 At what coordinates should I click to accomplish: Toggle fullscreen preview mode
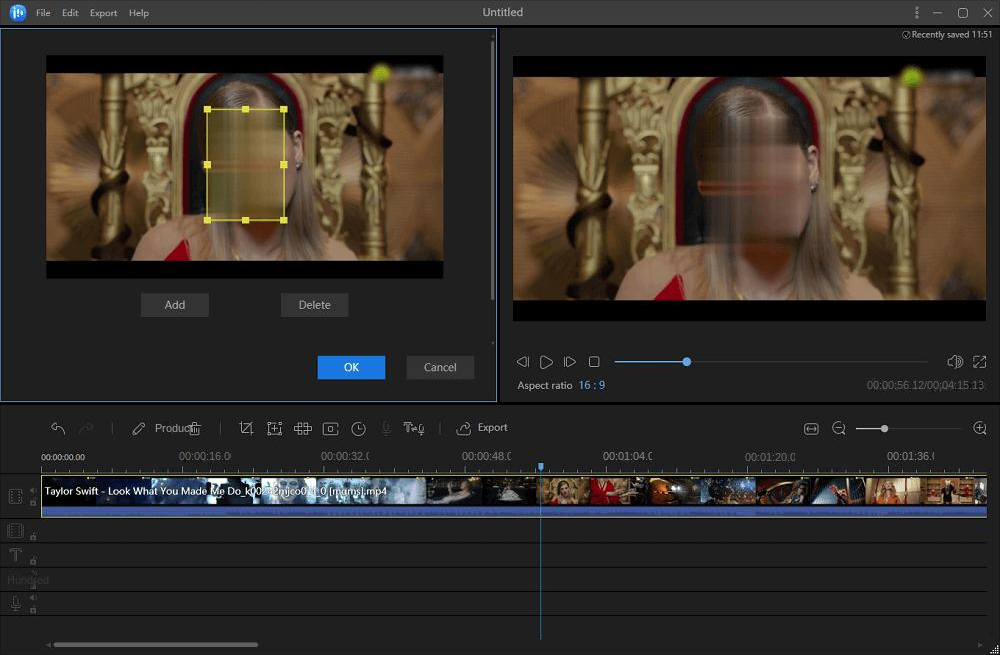[979, 361]
